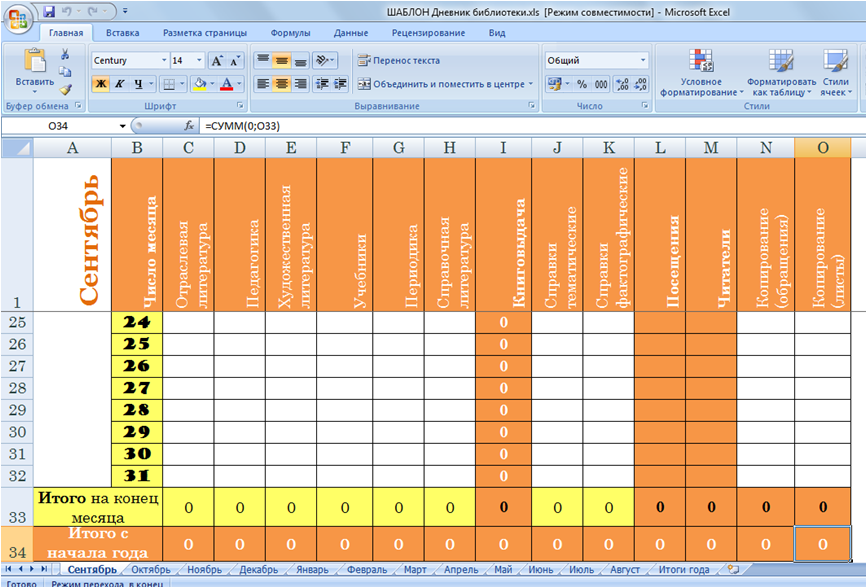Apply percent style with the % button
867x588 pixels.
tap(582, 84)
